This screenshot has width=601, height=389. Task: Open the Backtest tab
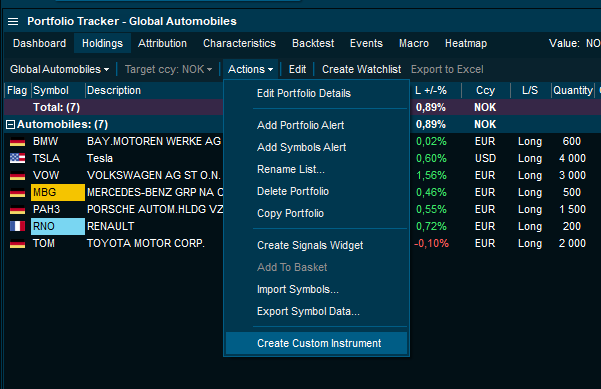[313, 43]
